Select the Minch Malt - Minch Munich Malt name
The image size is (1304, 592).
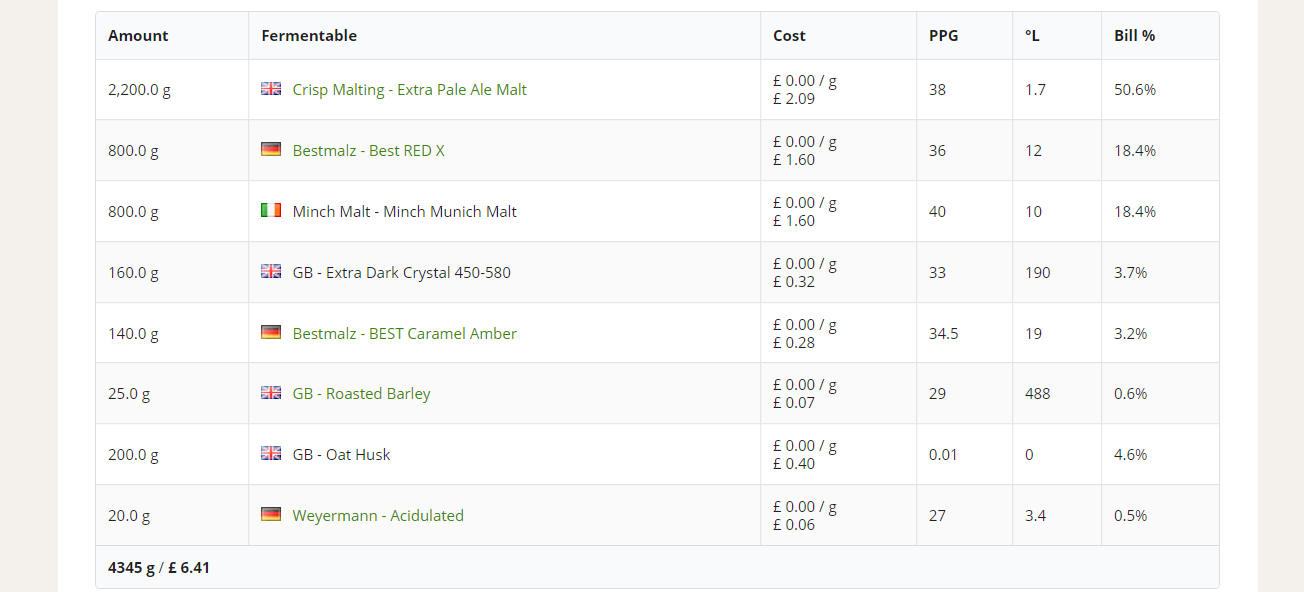pyautogui.click(x=405, y=211)
